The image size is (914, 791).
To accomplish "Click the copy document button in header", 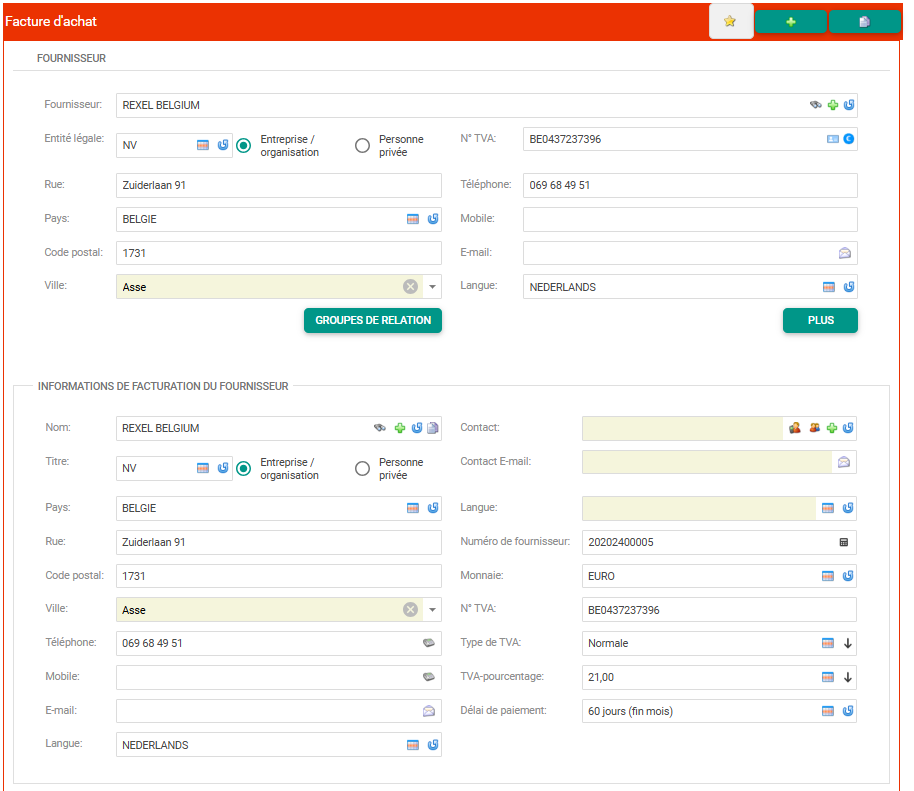I will [864, 22].
